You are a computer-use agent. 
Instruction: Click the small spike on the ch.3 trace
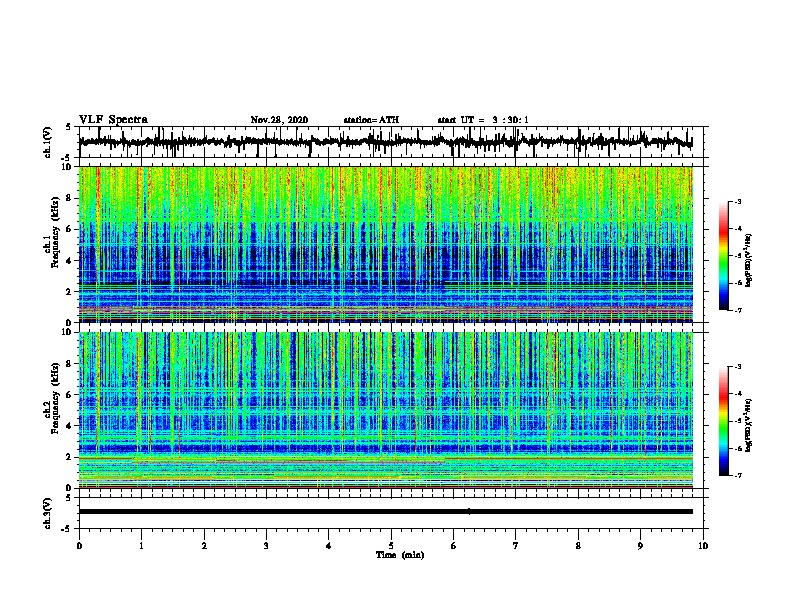469,511
